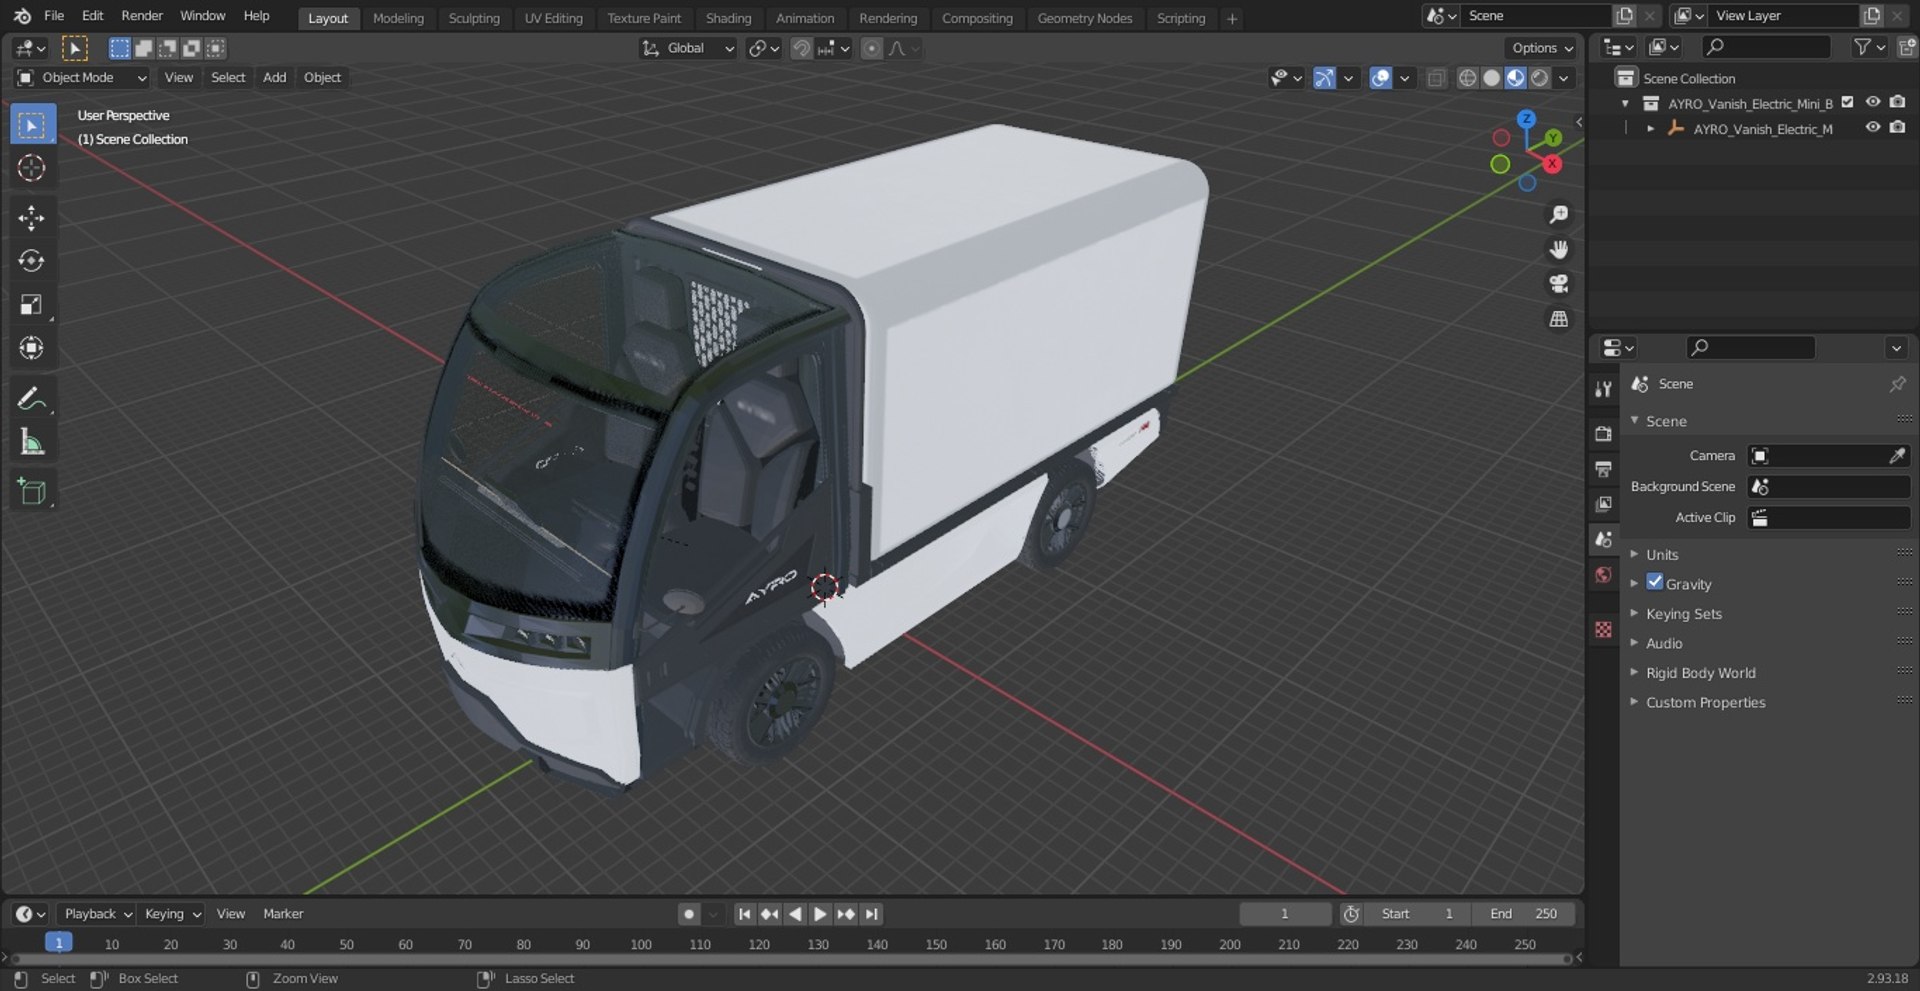
Task: Toggle the Gravity checkbox
Action: tap(1655, 582)
